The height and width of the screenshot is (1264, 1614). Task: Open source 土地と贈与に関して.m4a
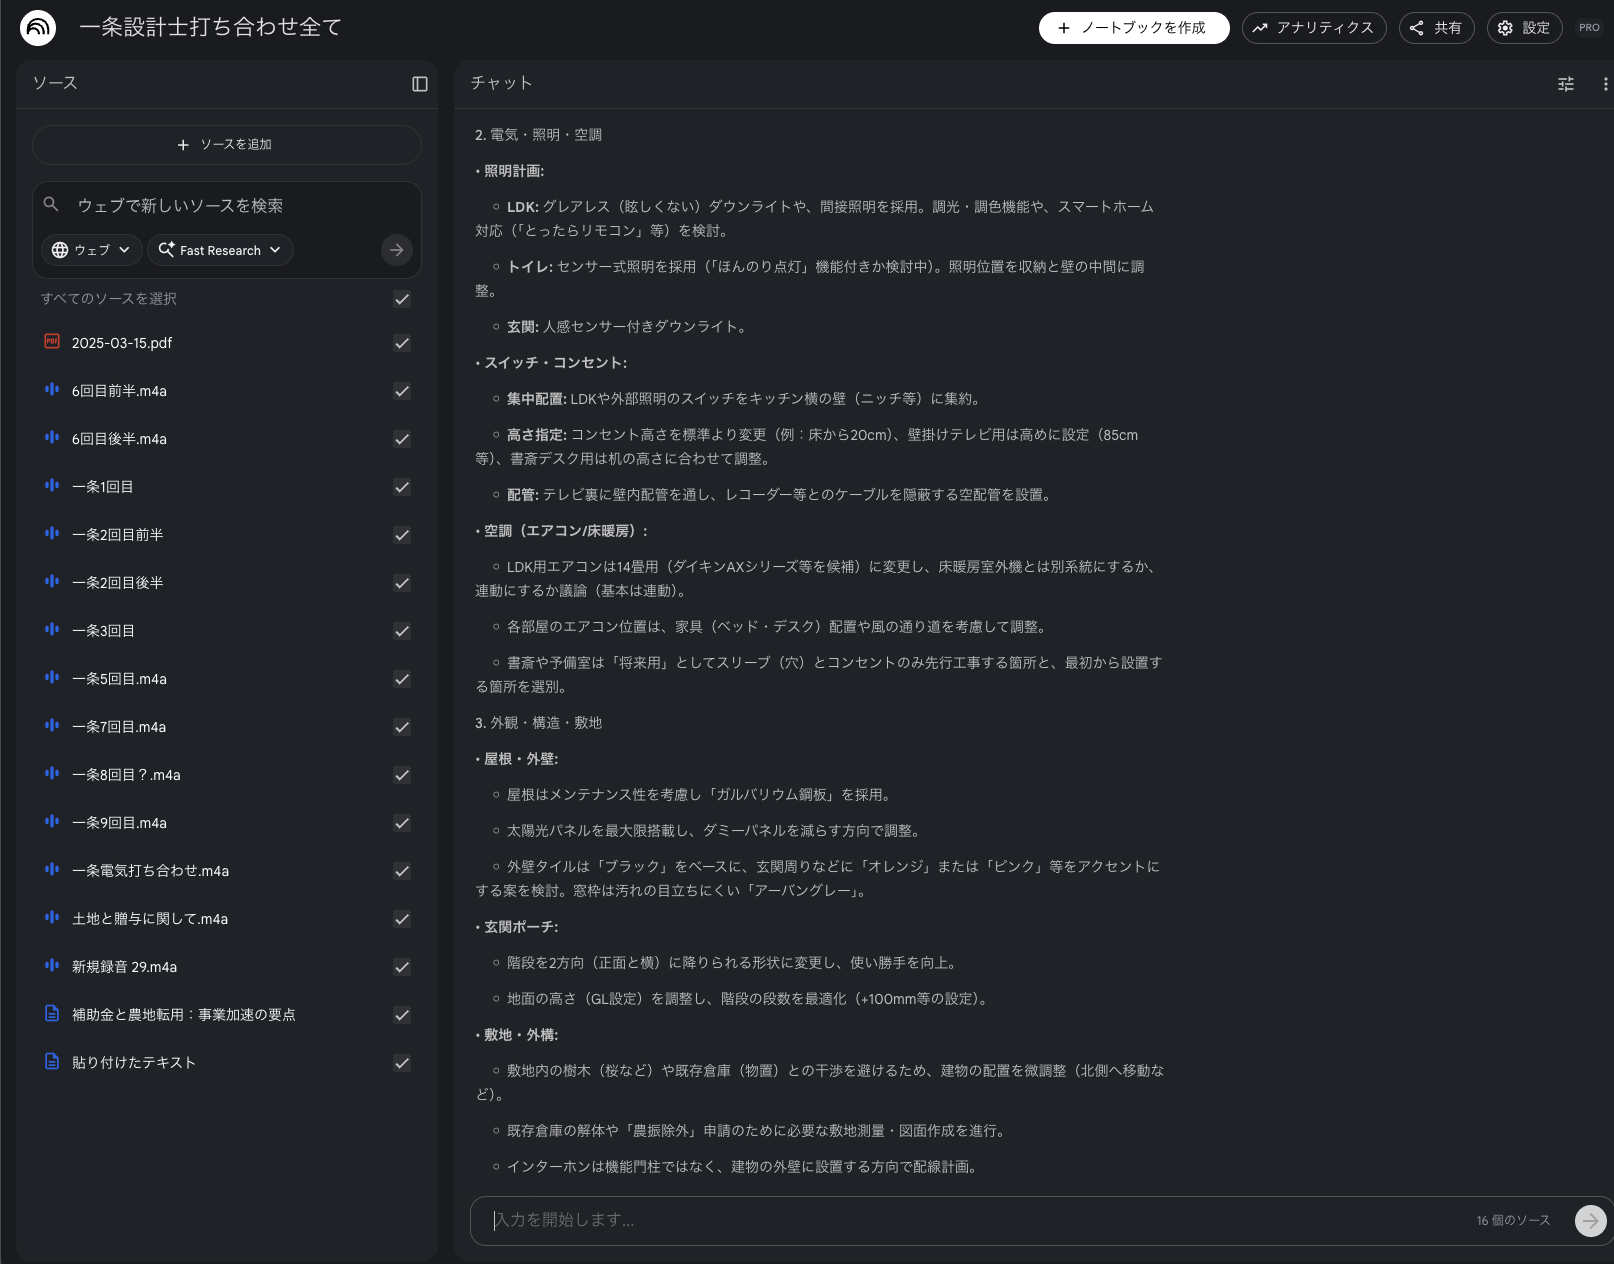(150, 919)
